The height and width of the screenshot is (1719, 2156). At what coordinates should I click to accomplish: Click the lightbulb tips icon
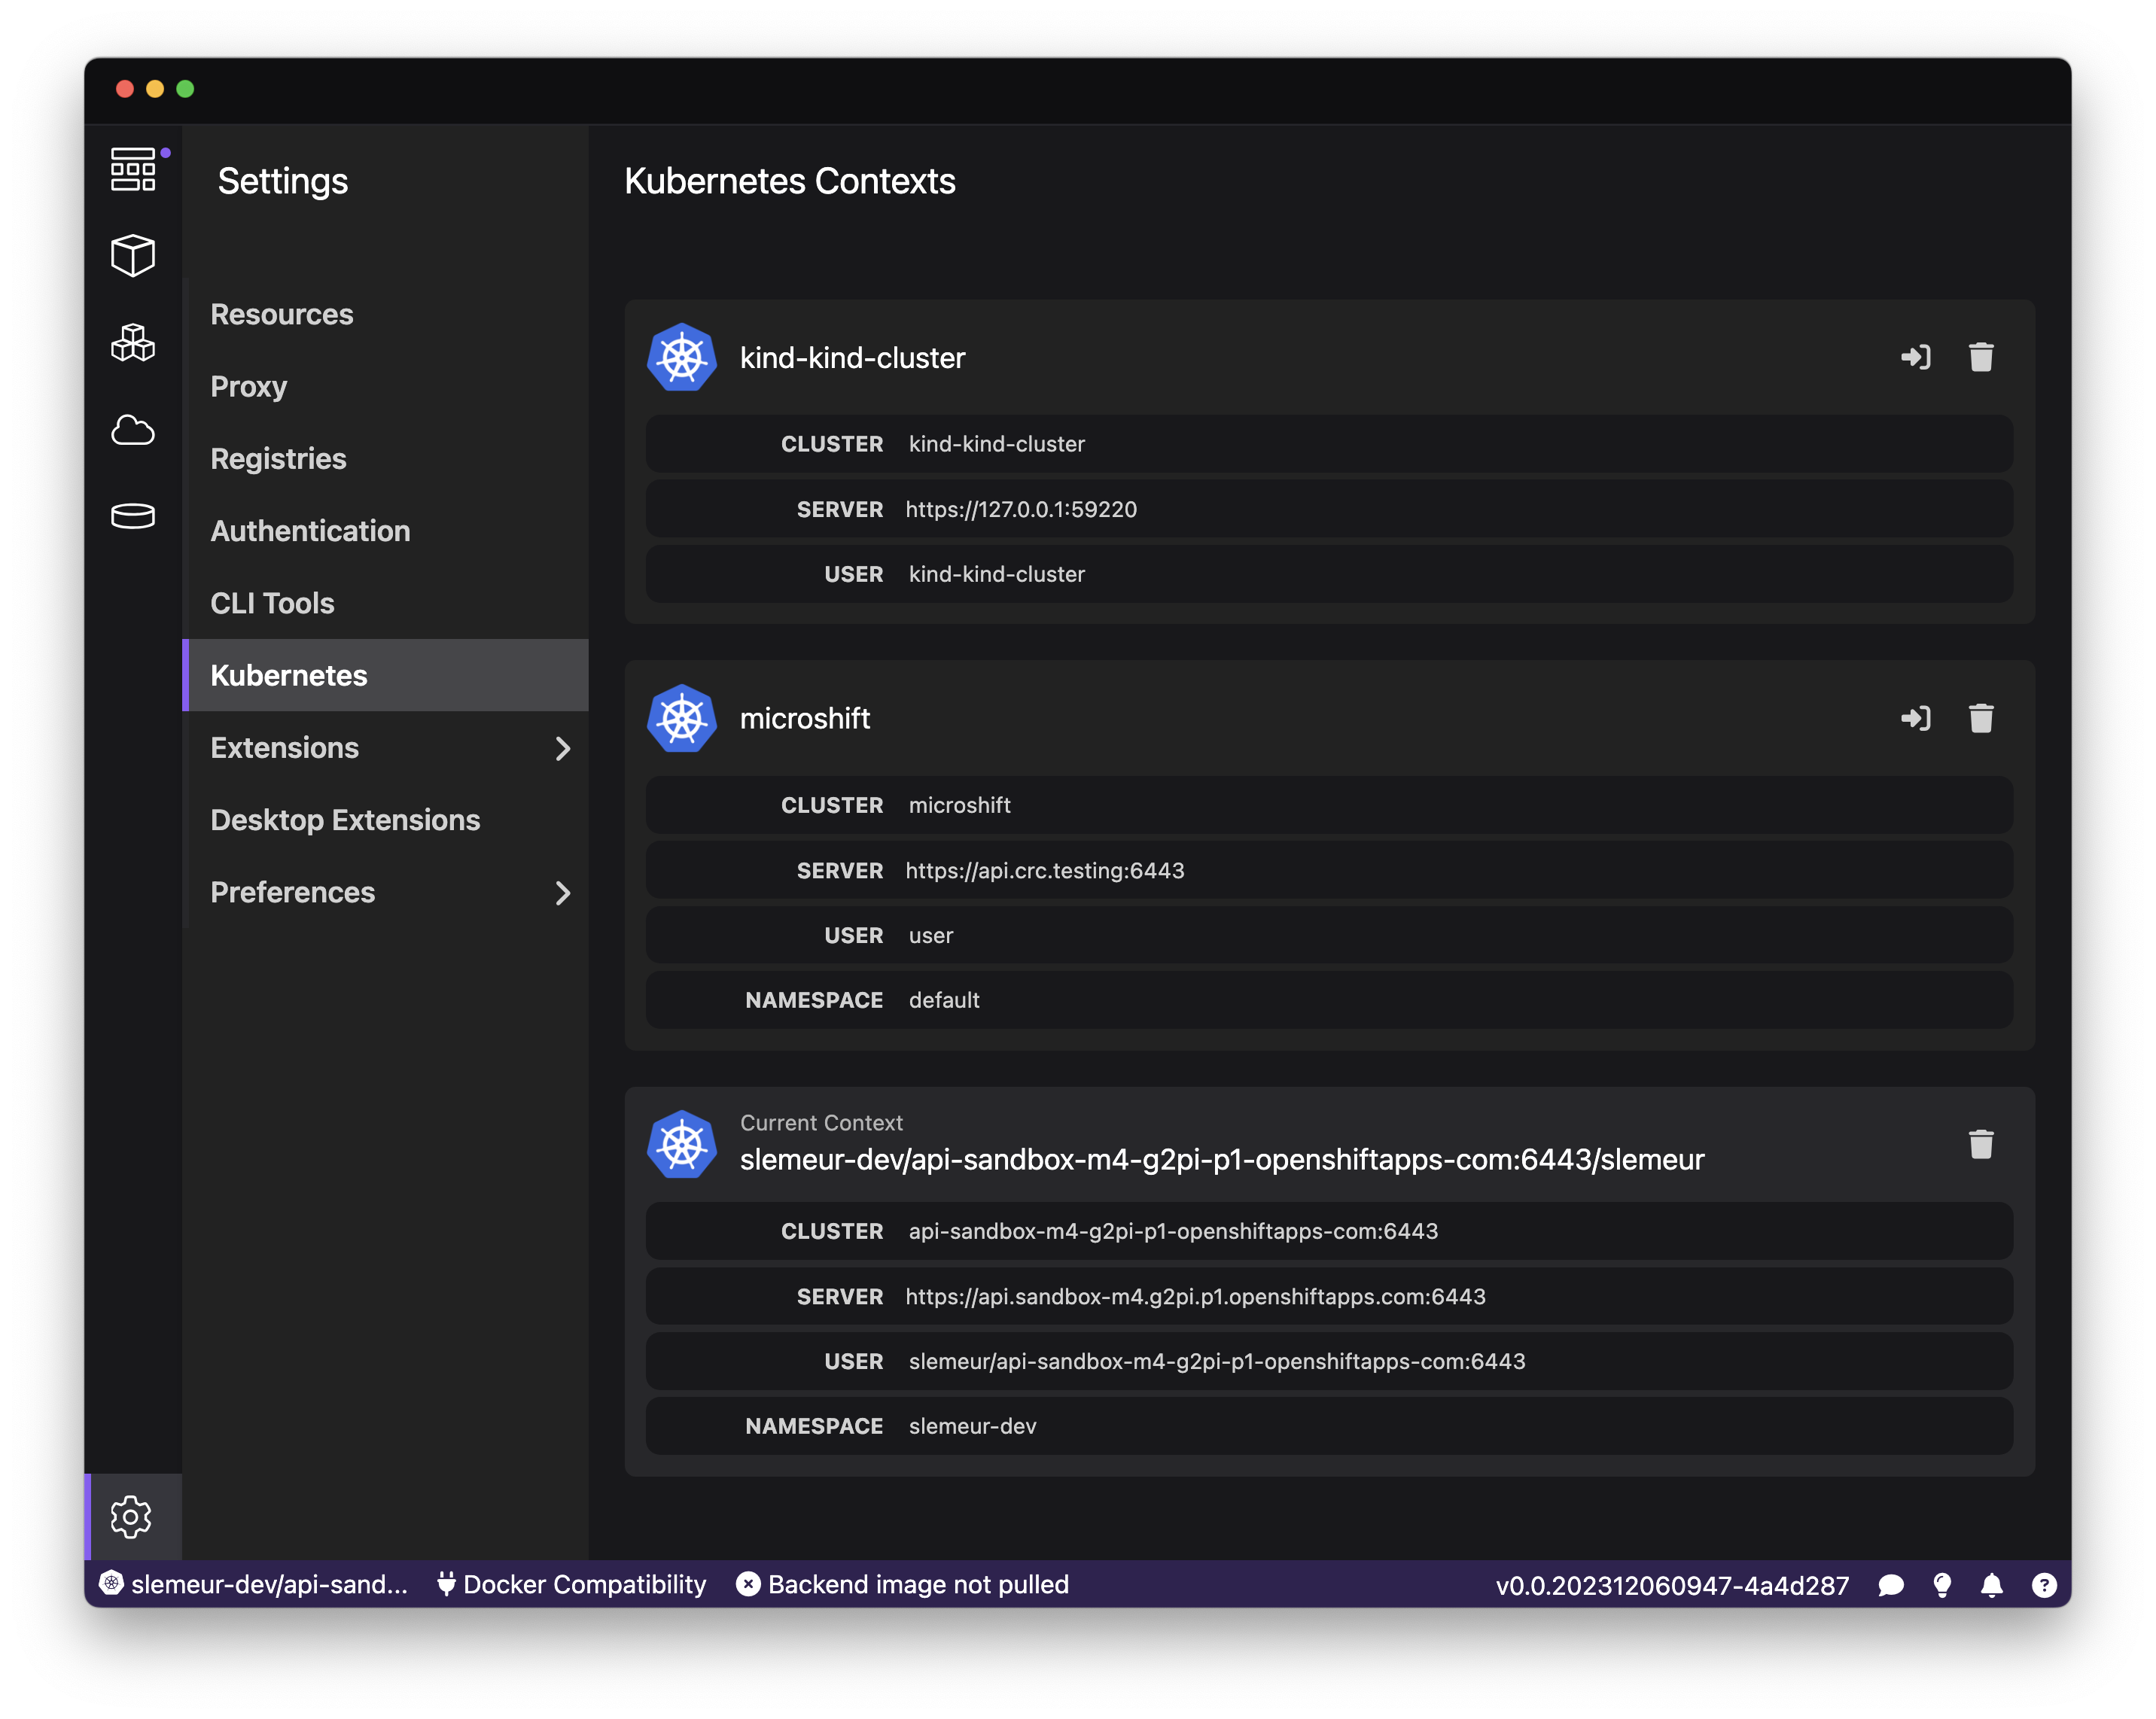pyautogui.click(x=1942, y=1584)
